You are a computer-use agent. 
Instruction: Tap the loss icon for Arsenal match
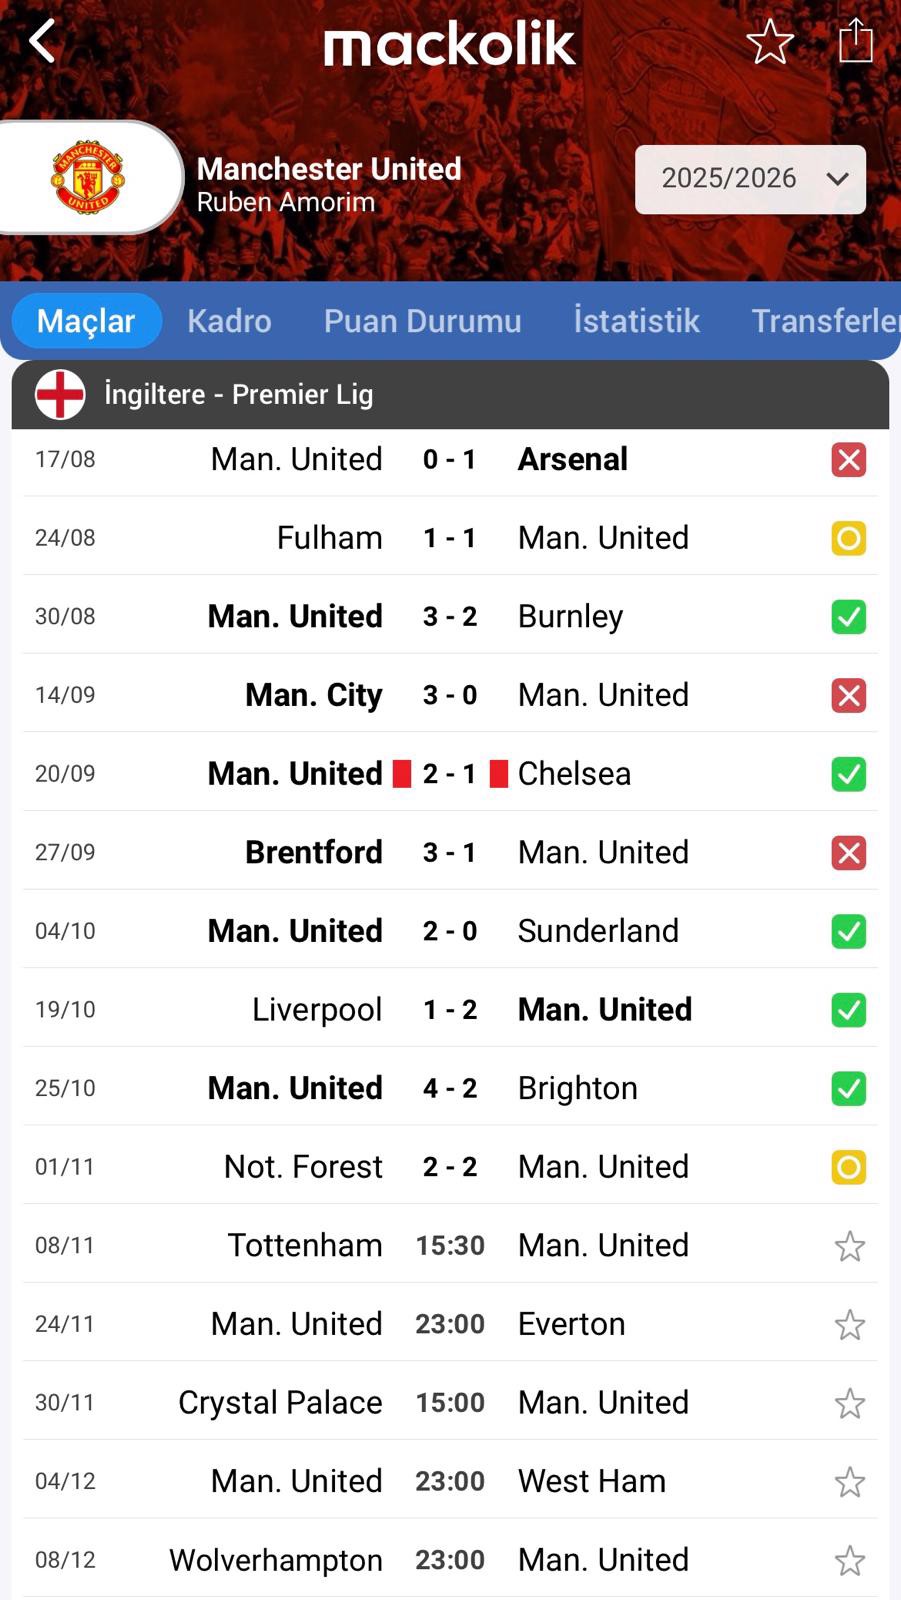click(848, 460)
